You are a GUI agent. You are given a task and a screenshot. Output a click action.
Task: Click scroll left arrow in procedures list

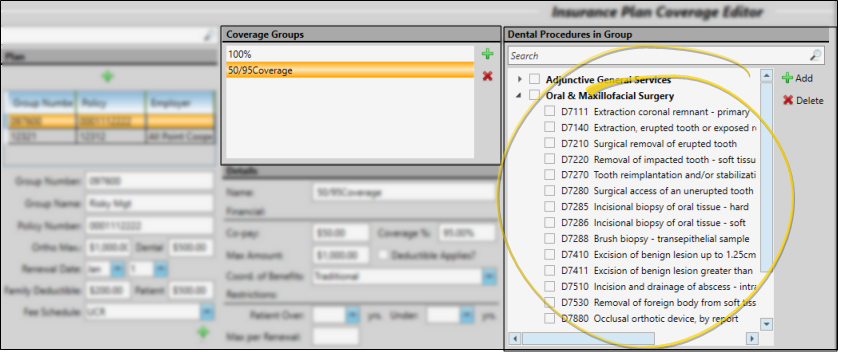click(x=515, y=339)
